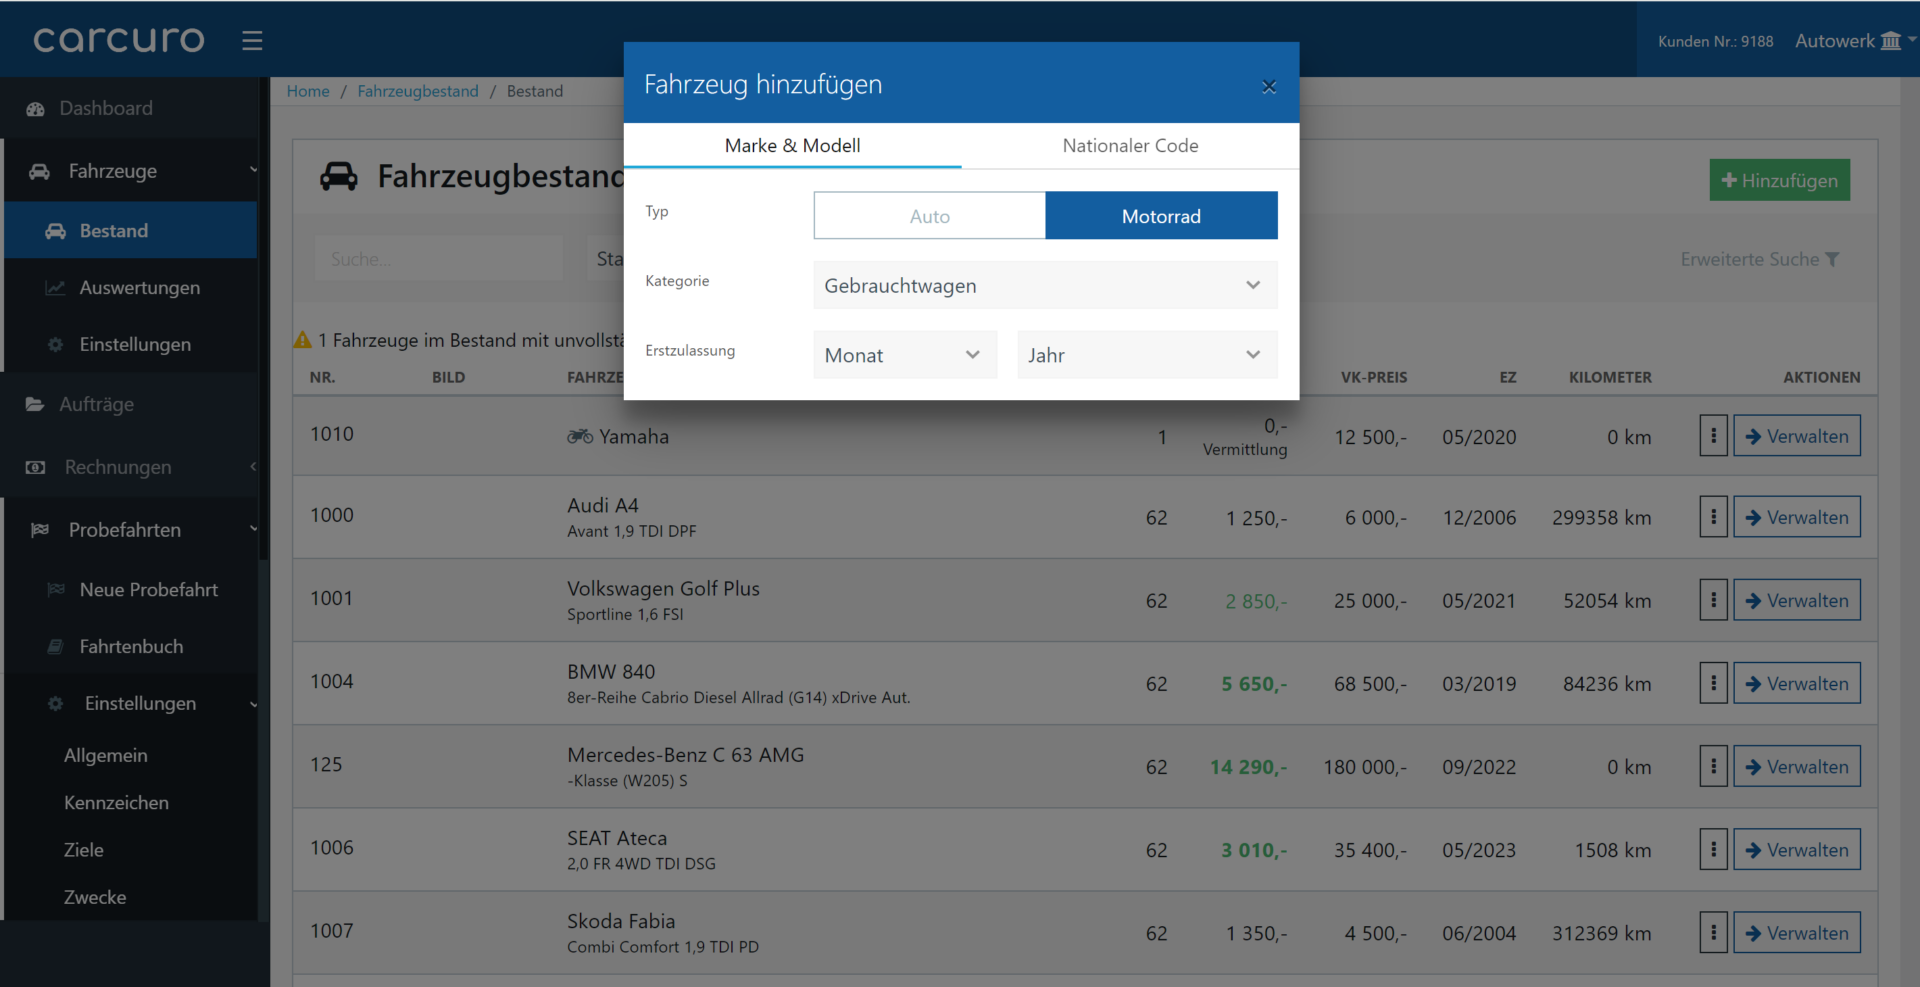The height and width of the screenshot is (987, 1920).
Task: Open three-dot menu for BMW 840 row
Action: click(x=1714, y=683)
